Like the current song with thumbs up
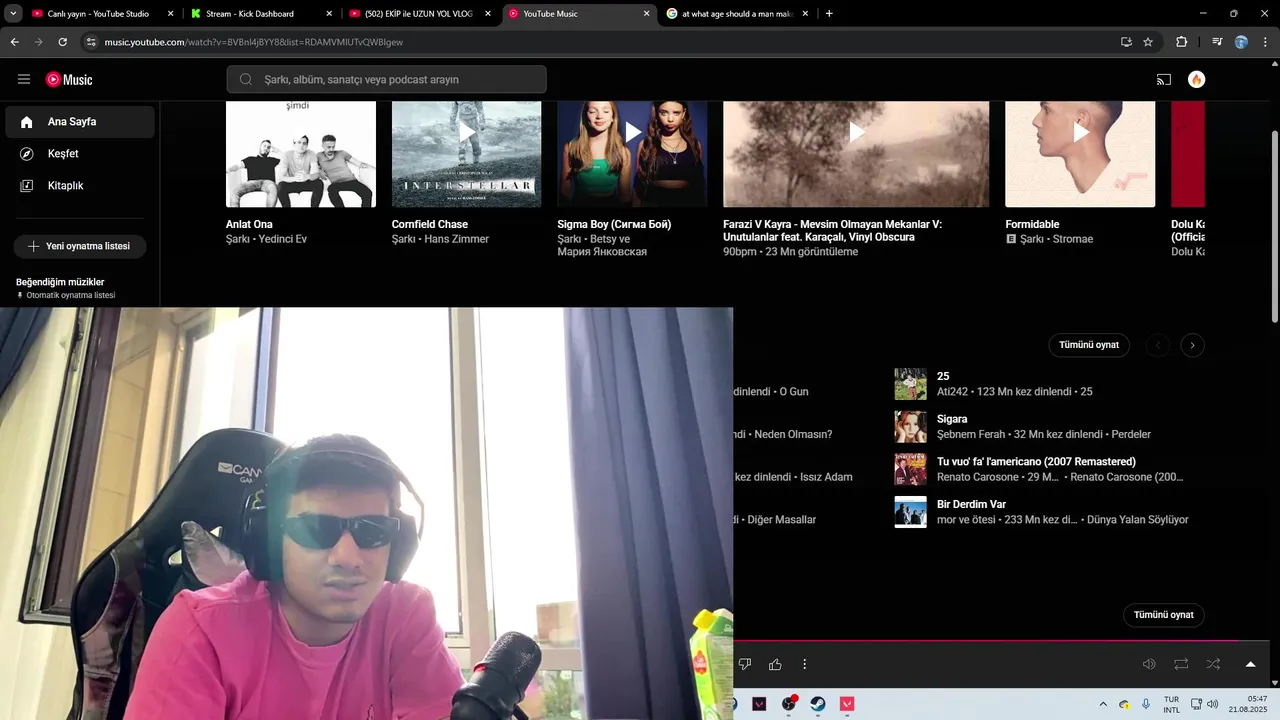Image resolution: width=1280 pixels, height=720 pixels. pos(775,664)
